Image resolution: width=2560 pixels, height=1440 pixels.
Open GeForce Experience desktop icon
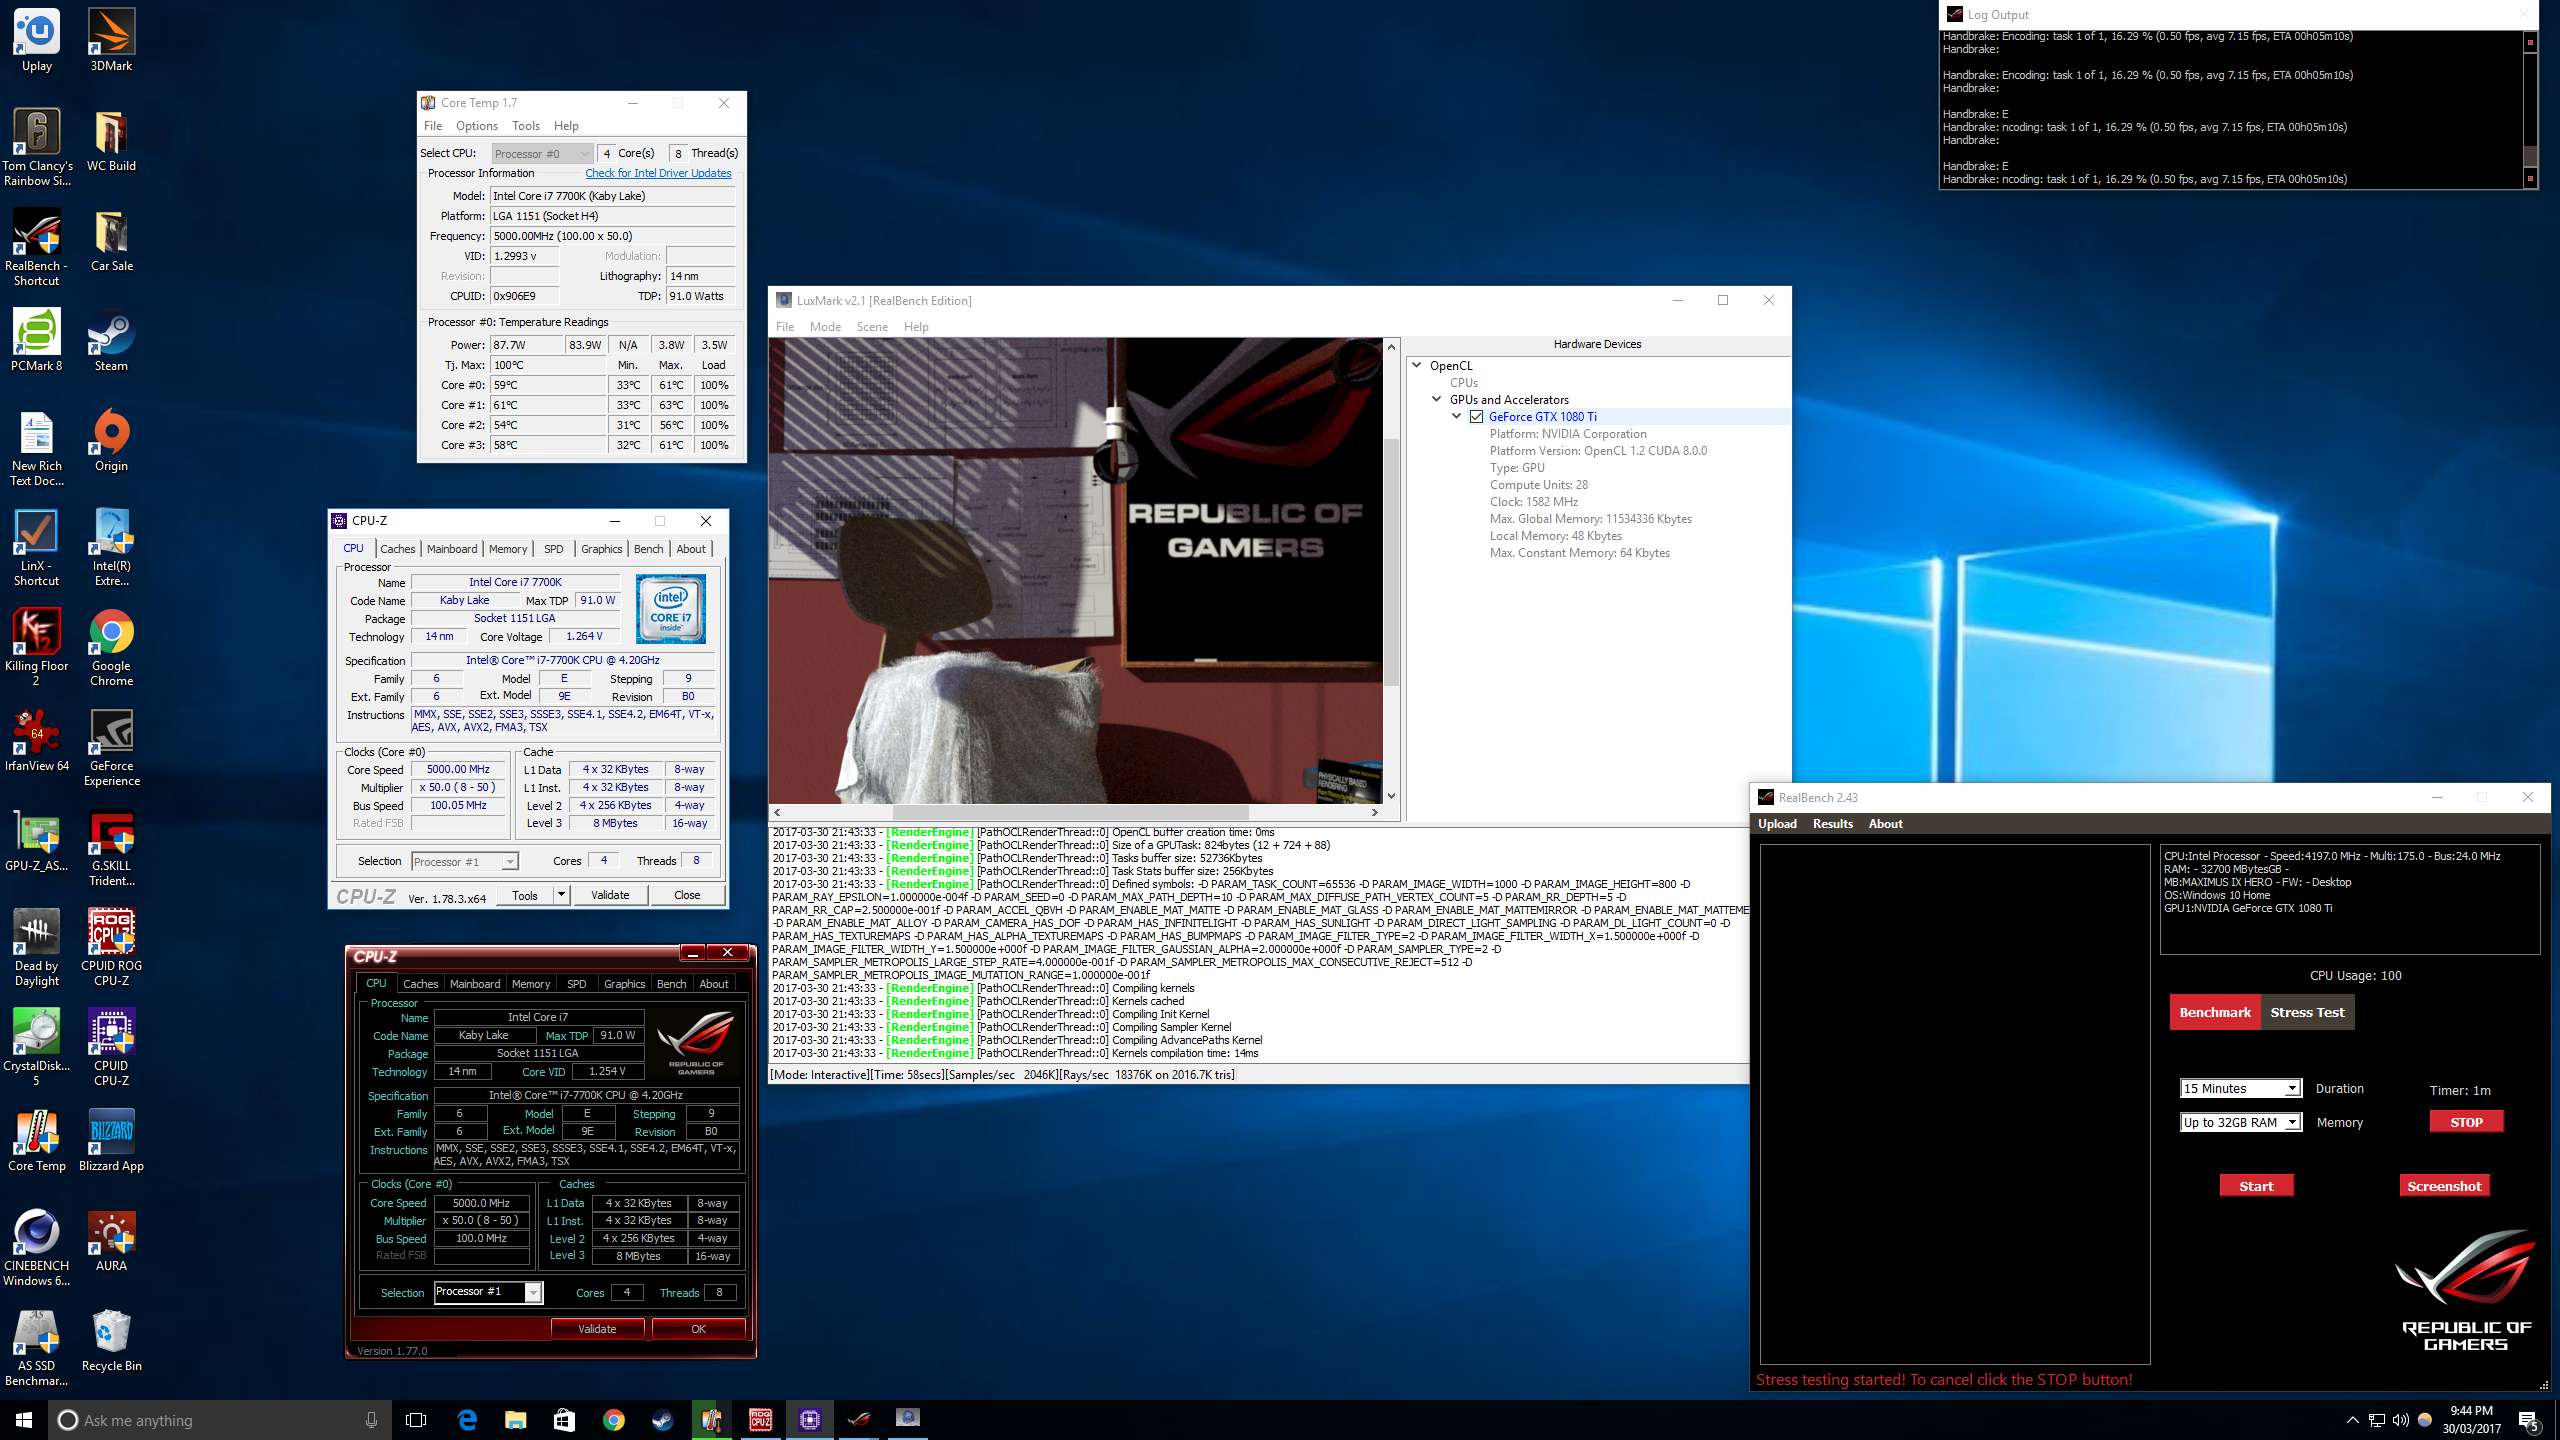coord(111,747)
